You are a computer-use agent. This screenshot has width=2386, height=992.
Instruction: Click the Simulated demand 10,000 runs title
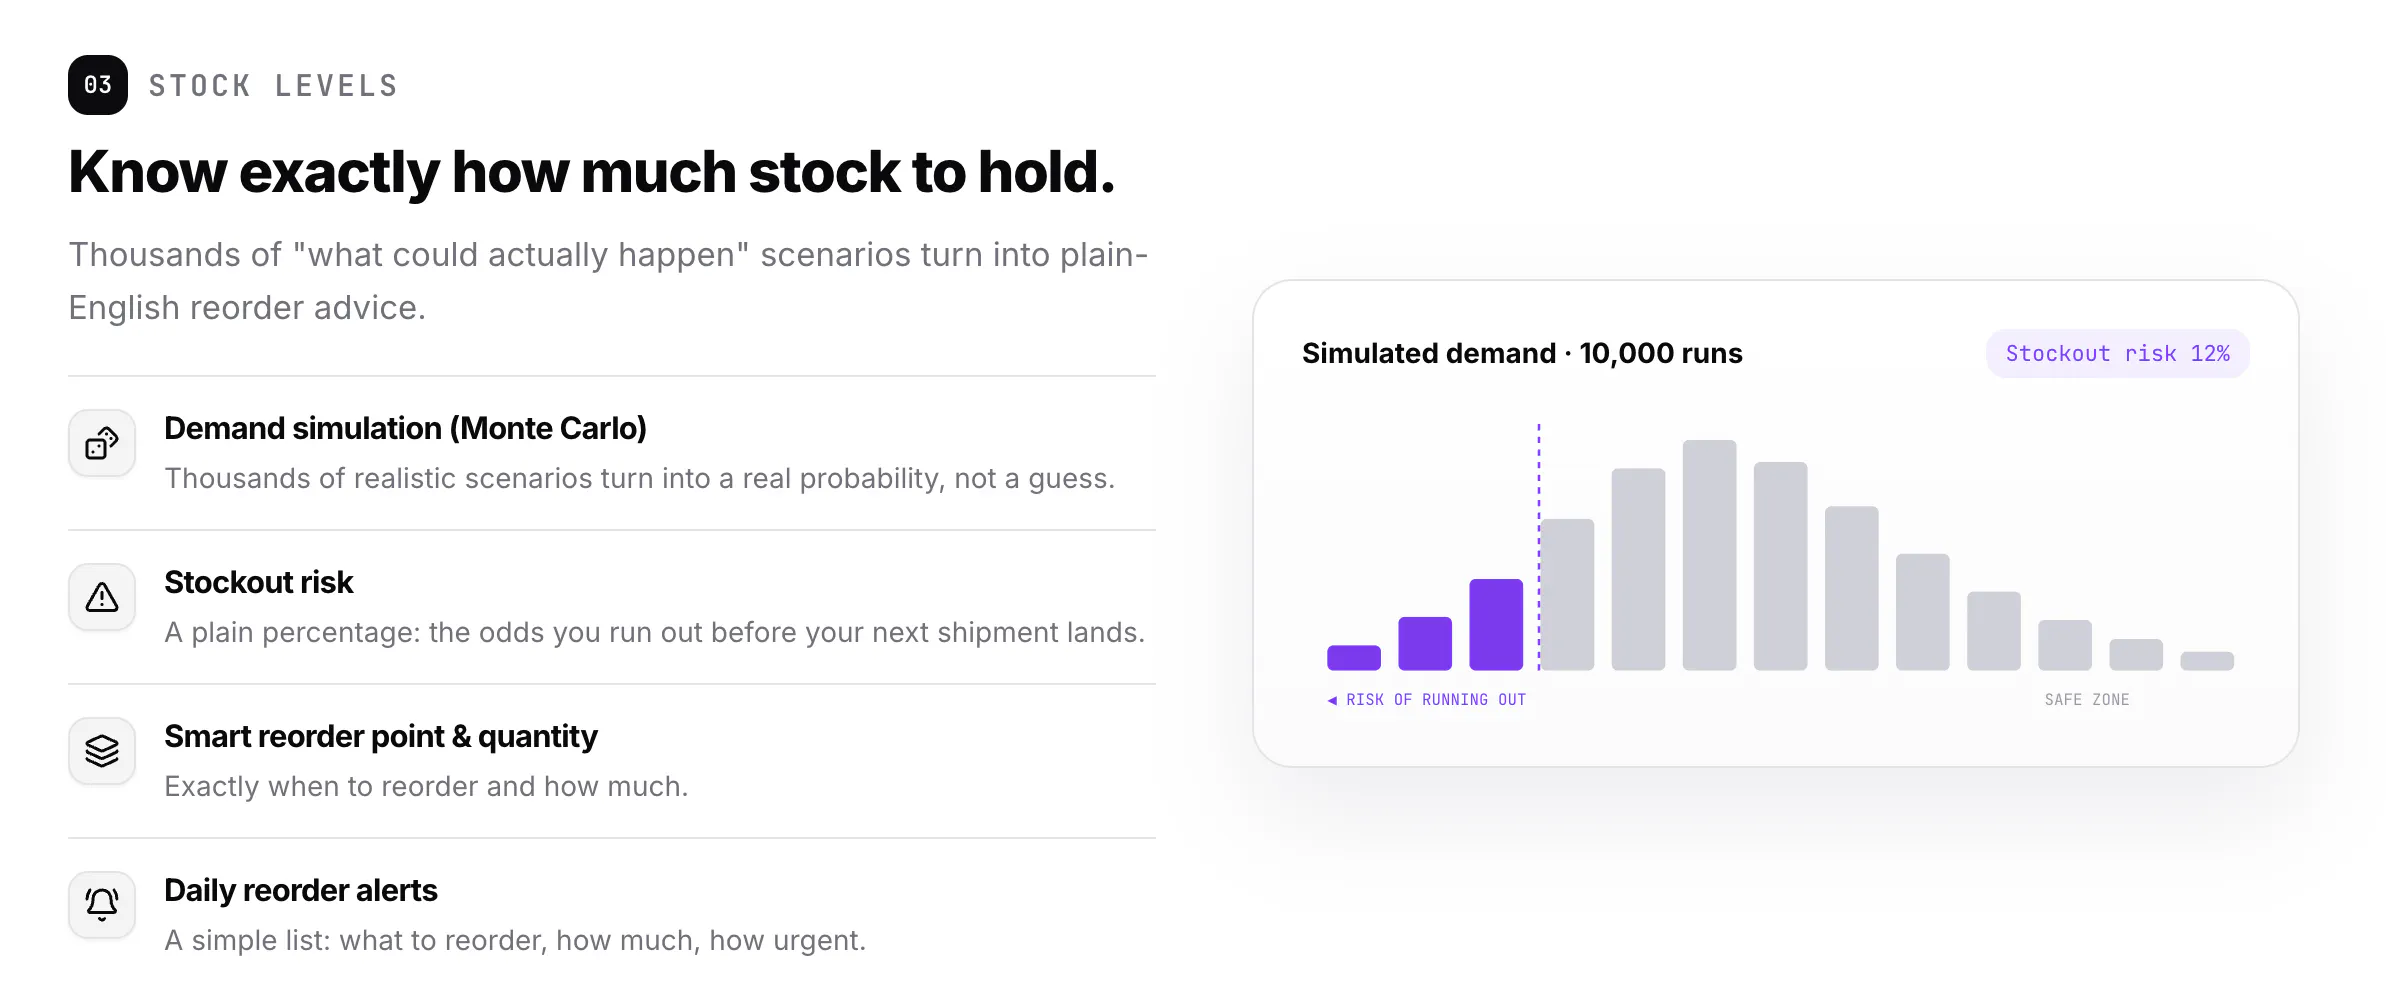[1522, 353]
